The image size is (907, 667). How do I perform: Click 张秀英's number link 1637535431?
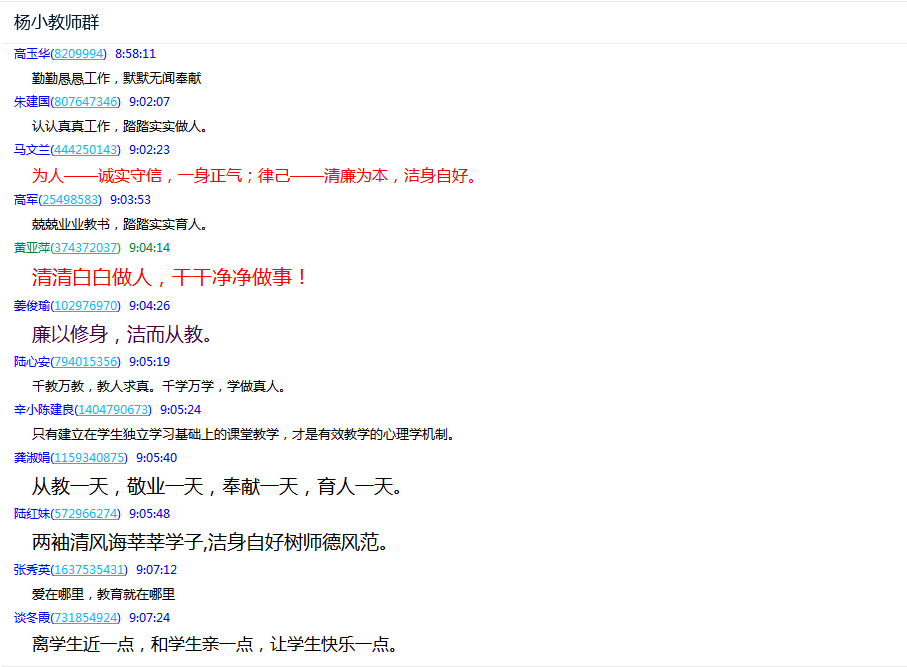pyautogui.click(x=89, y=570)
